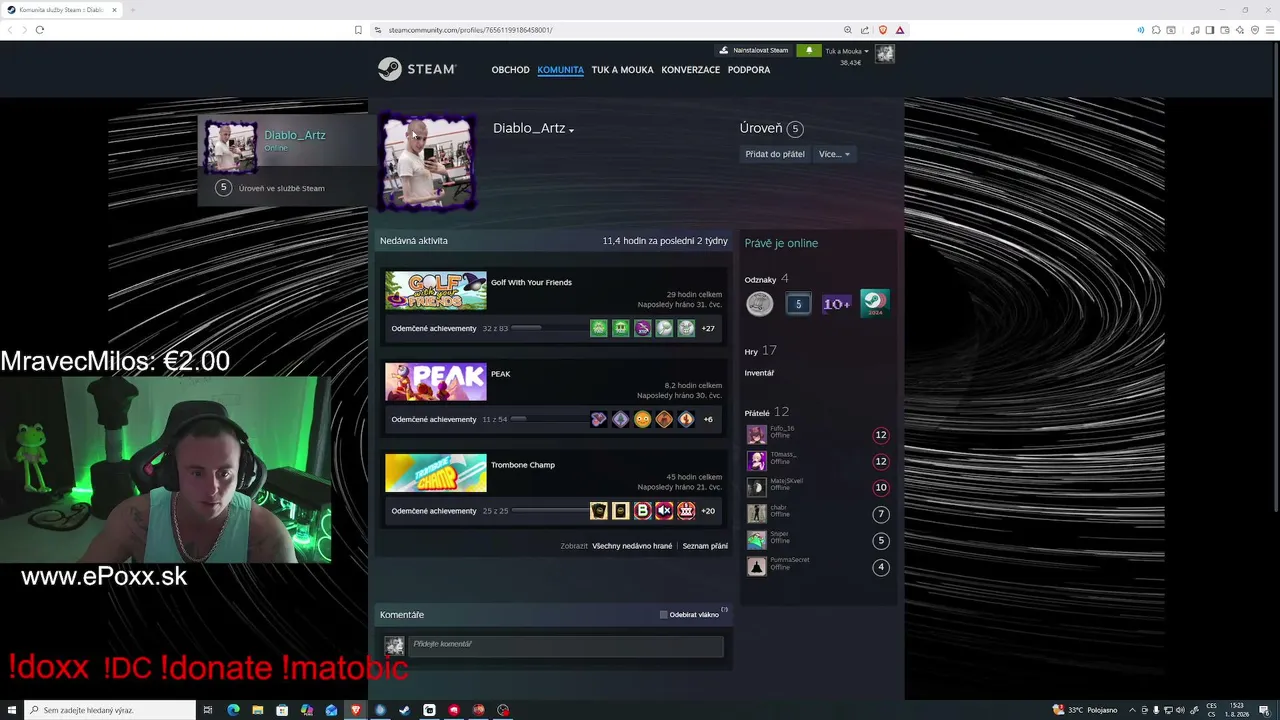Open the browser main menu hamburger icon
Image resolution: width=1280 pixels, height=720 pixels.
pyautogui.click(x=1269, y=30)
